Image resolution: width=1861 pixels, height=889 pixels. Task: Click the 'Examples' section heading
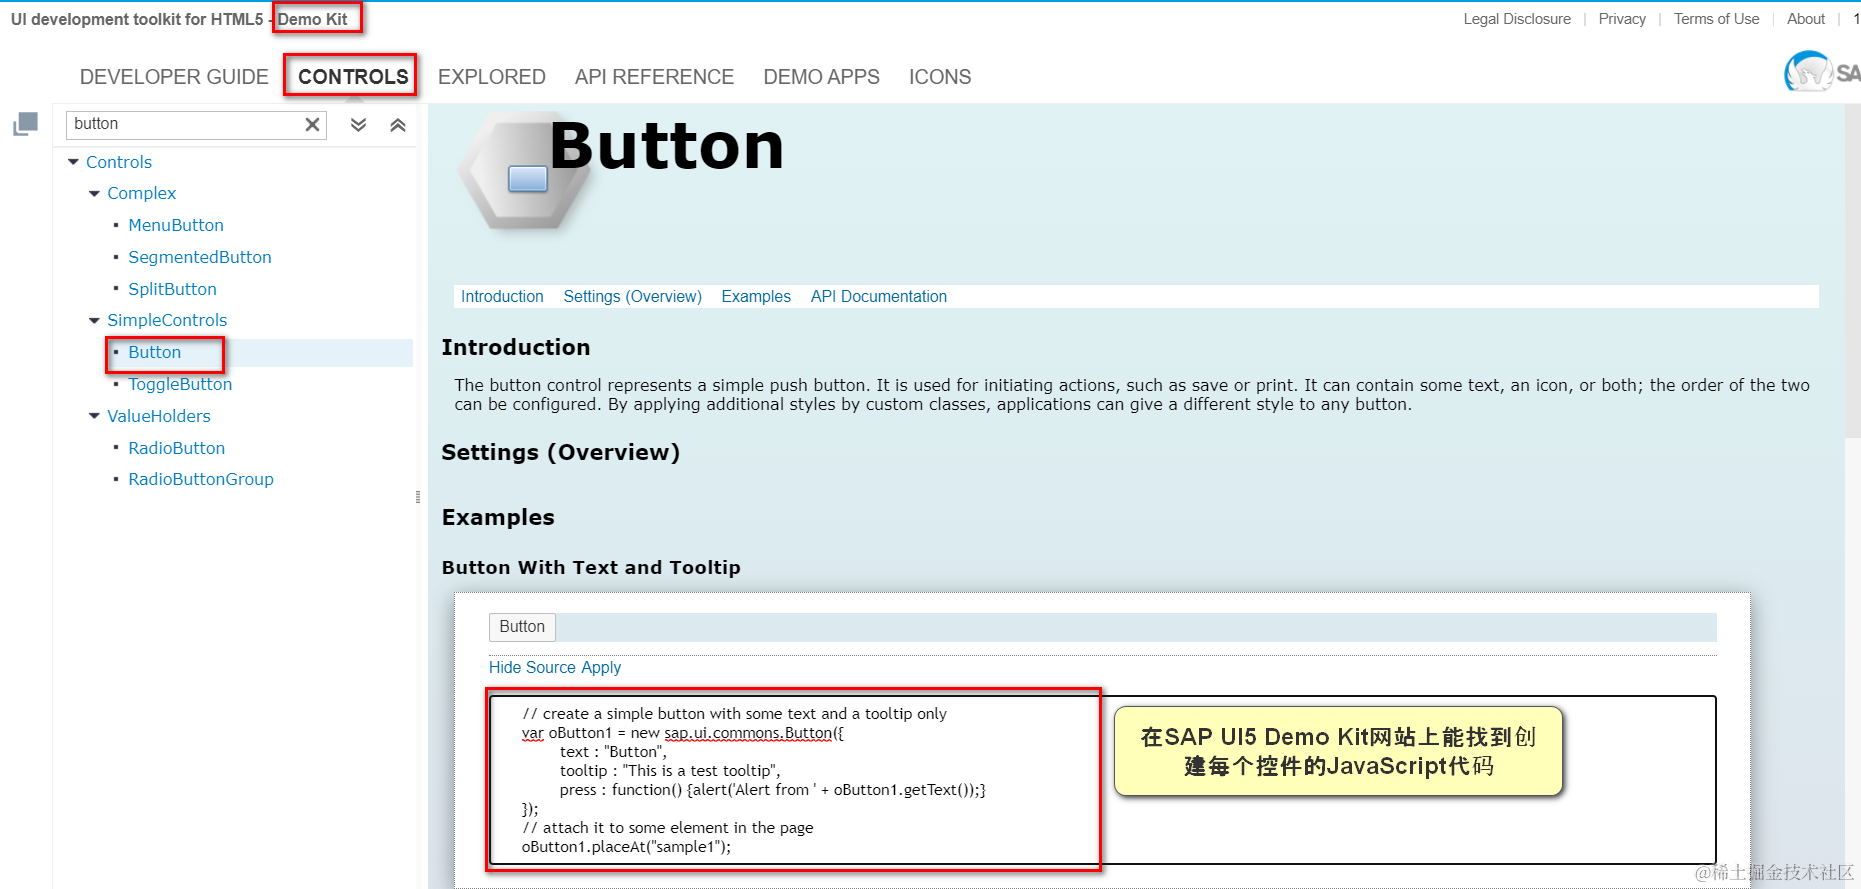click(498, 518)
